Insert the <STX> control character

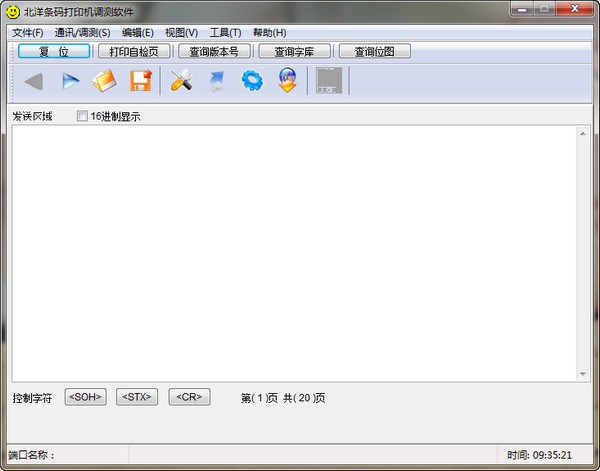pos(137,397)
